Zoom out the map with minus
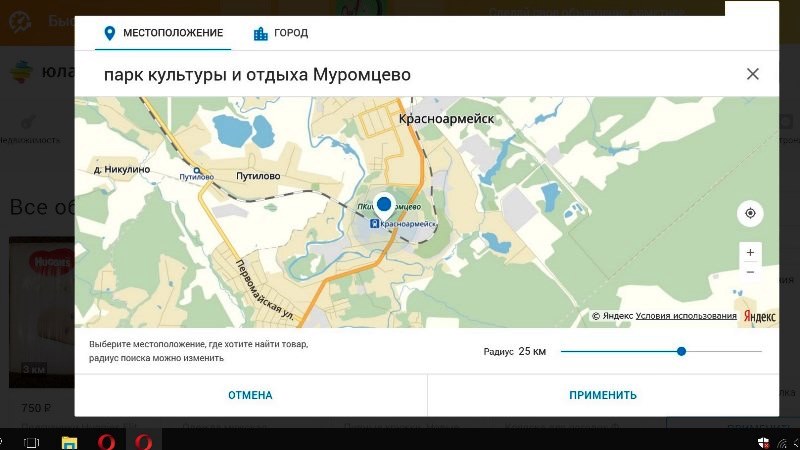 tap(750, 272)
